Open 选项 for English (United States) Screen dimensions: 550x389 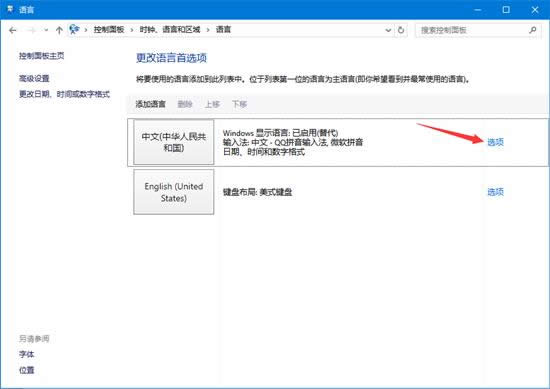pyautogui.click(x=495, y=192)
